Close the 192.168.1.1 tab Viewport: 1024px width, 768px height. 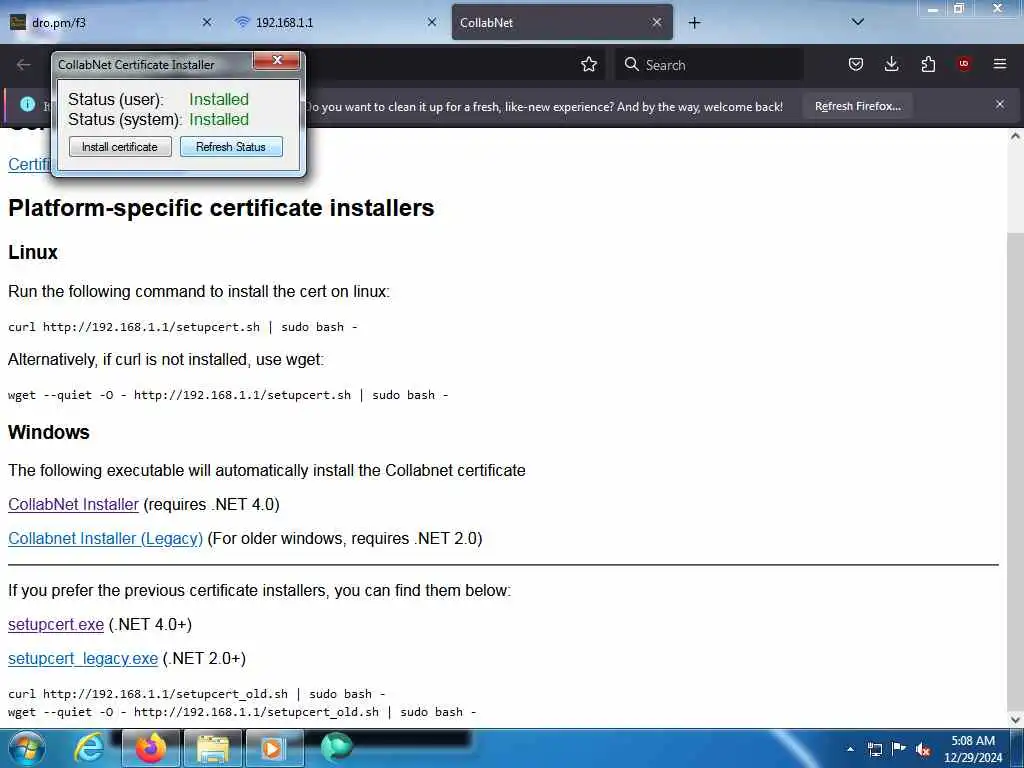pyautogui.click(x=432, y=22)
